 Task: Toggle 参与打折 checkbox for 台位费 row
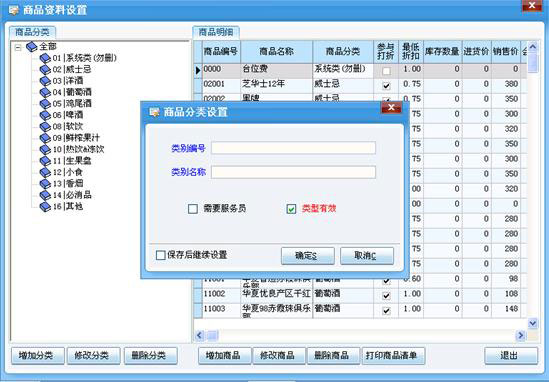386,71
